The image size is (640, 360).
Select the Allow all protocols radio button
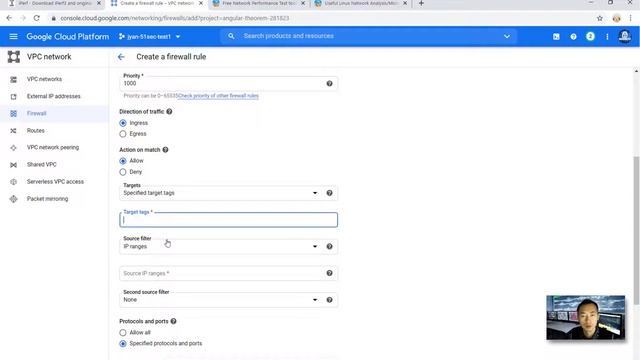123,333
